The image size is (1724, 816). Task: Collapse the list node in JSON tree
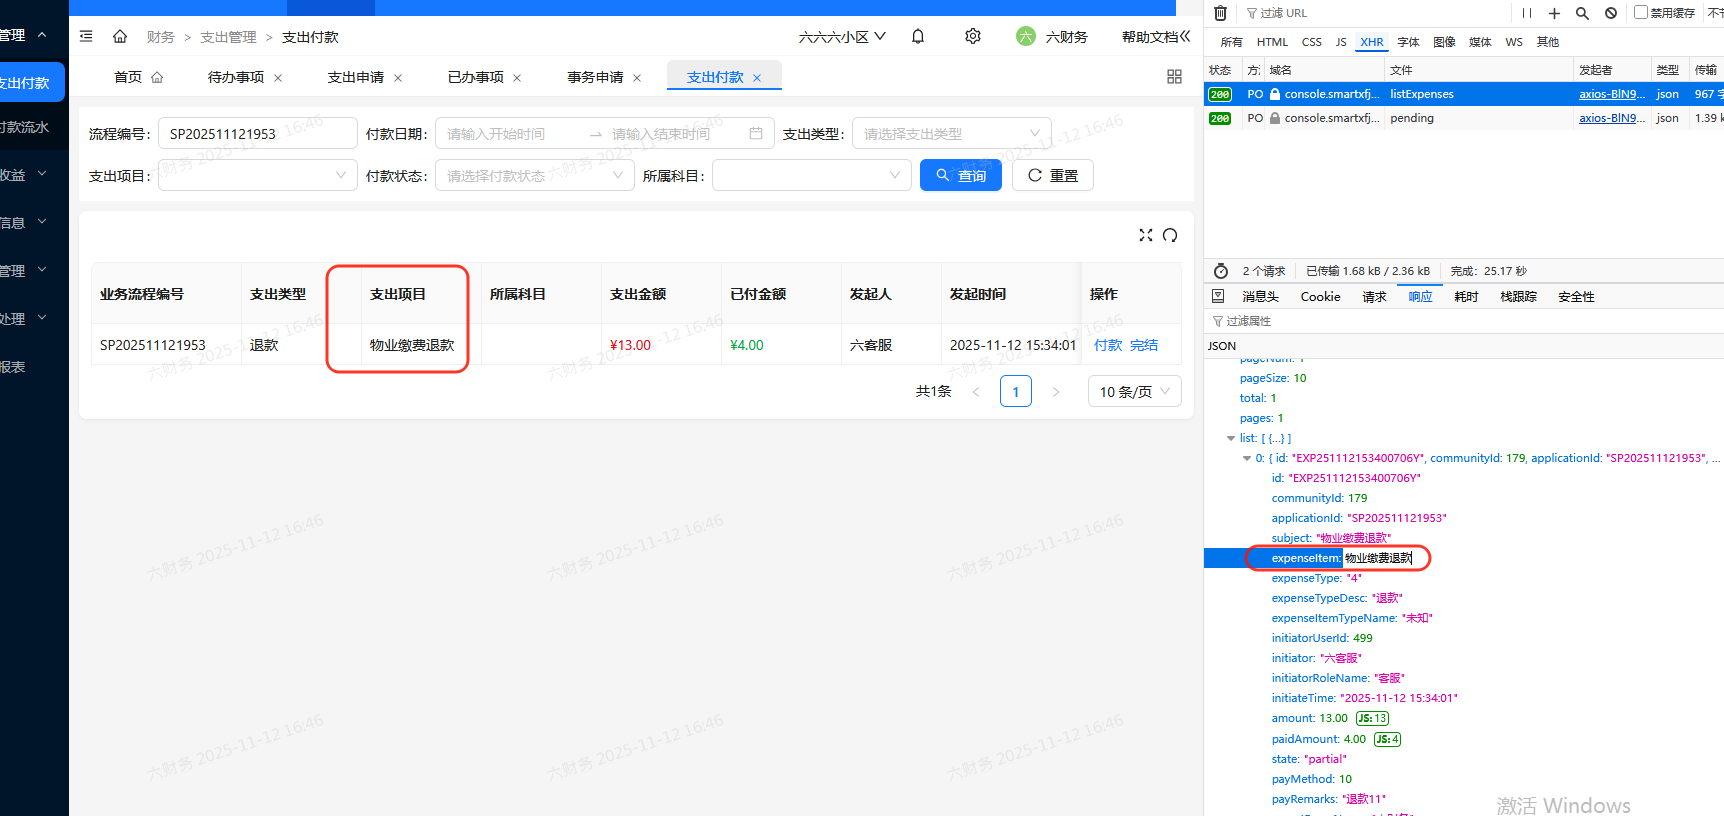pyautogui.click(x=1231, y=438)
